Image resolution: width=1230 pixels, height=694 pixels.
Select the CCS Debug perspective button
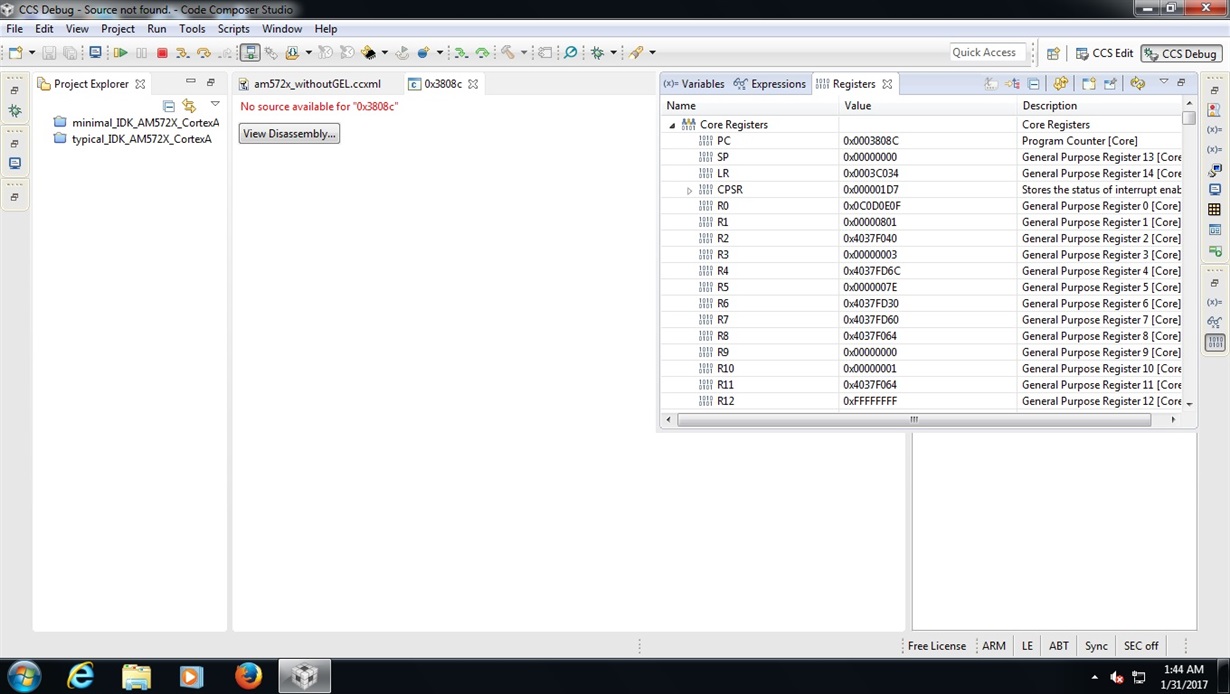coord(1182,54)
